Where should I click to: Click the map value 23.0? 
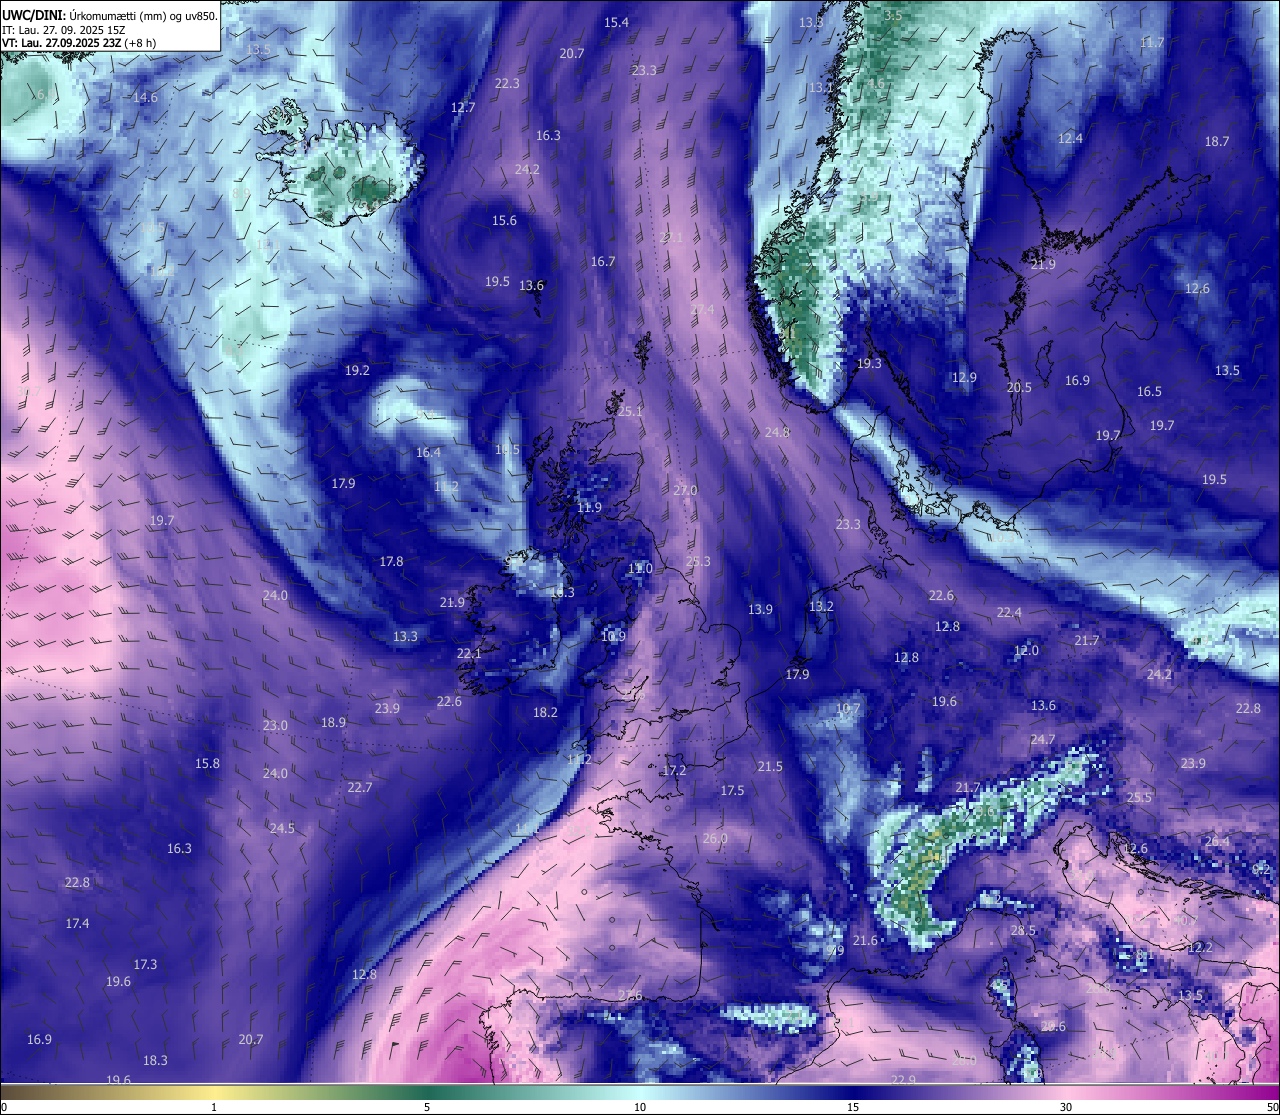[275, 725]
